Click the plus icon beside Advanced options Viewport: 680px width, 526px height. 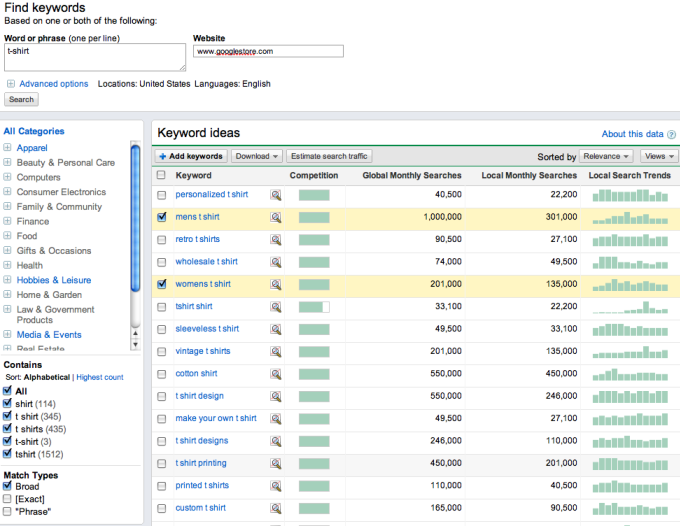point(10,84)
